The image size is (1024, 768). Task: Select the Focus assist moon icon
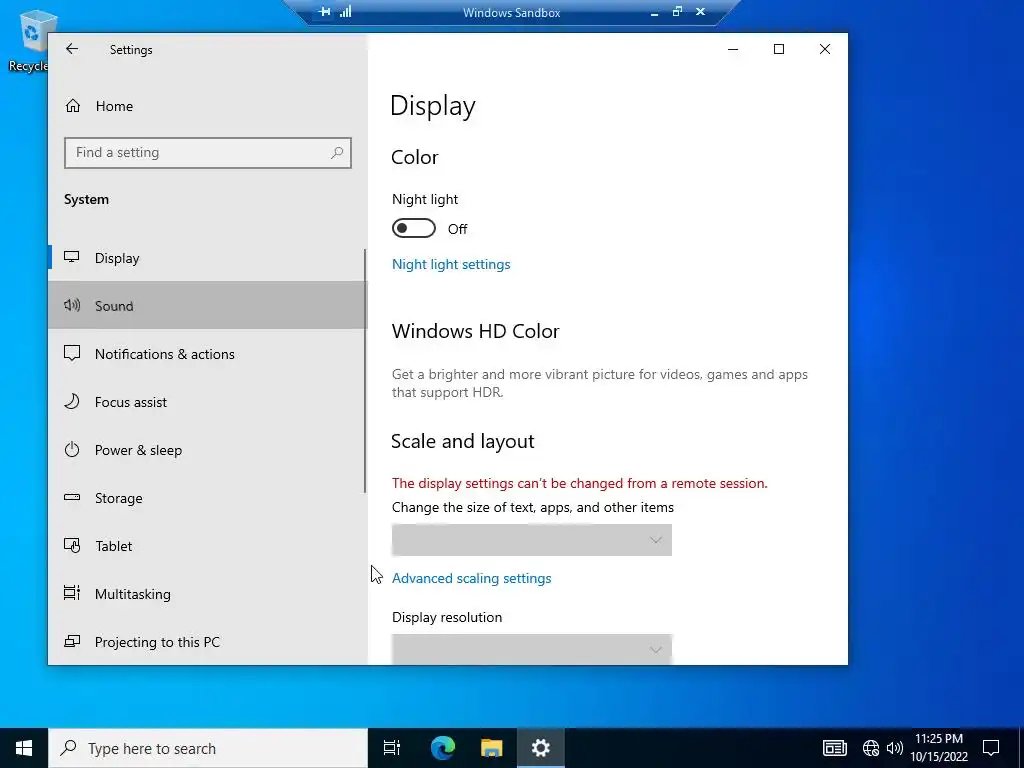click(x=72, y=401)
